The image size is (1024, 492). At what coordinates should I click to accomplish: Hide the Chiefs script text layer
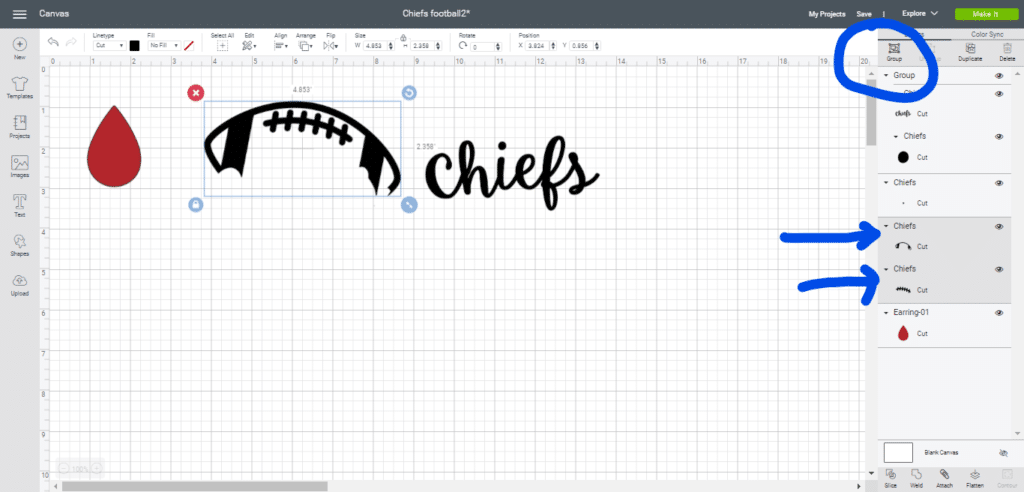pyautogui.click(x=999, y=94)
